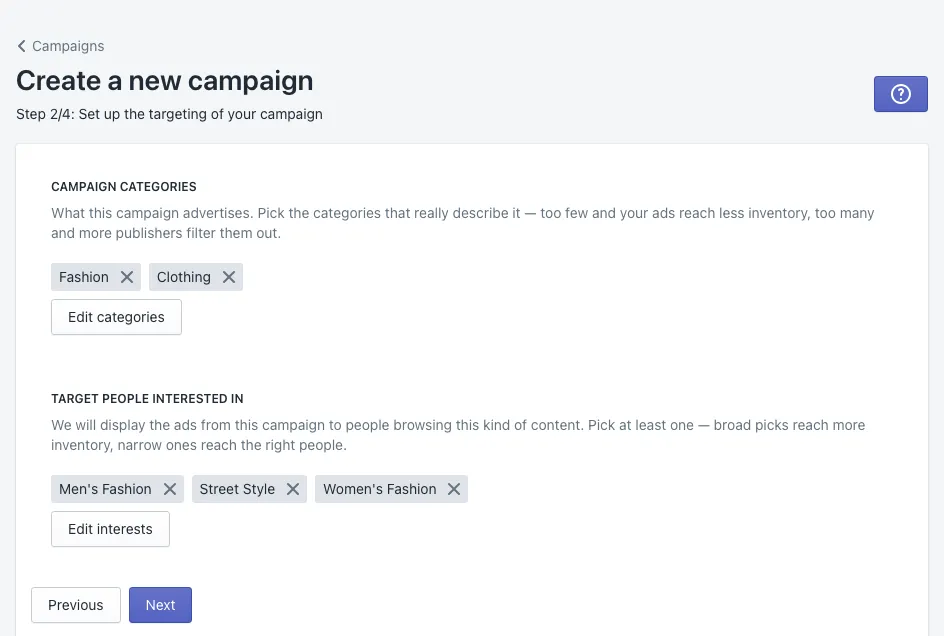
Task: Remove the Street Style interest tag
Action: tap(293, 489)
